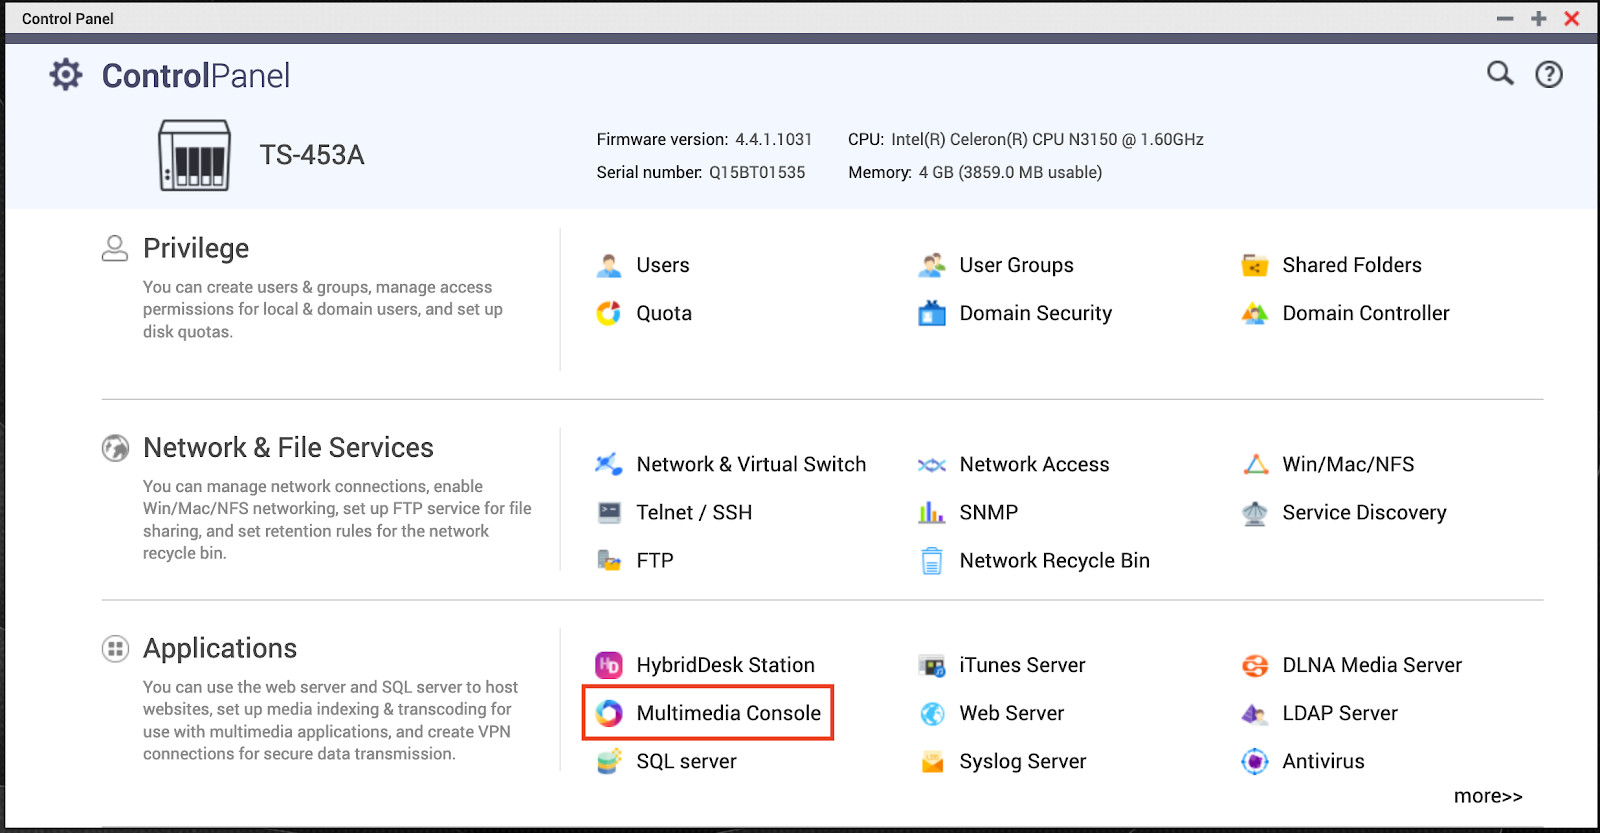Open Win/Mac/NFS networking settings
This screenshot has width=1600, height=833.
[x=1348, y=464]
